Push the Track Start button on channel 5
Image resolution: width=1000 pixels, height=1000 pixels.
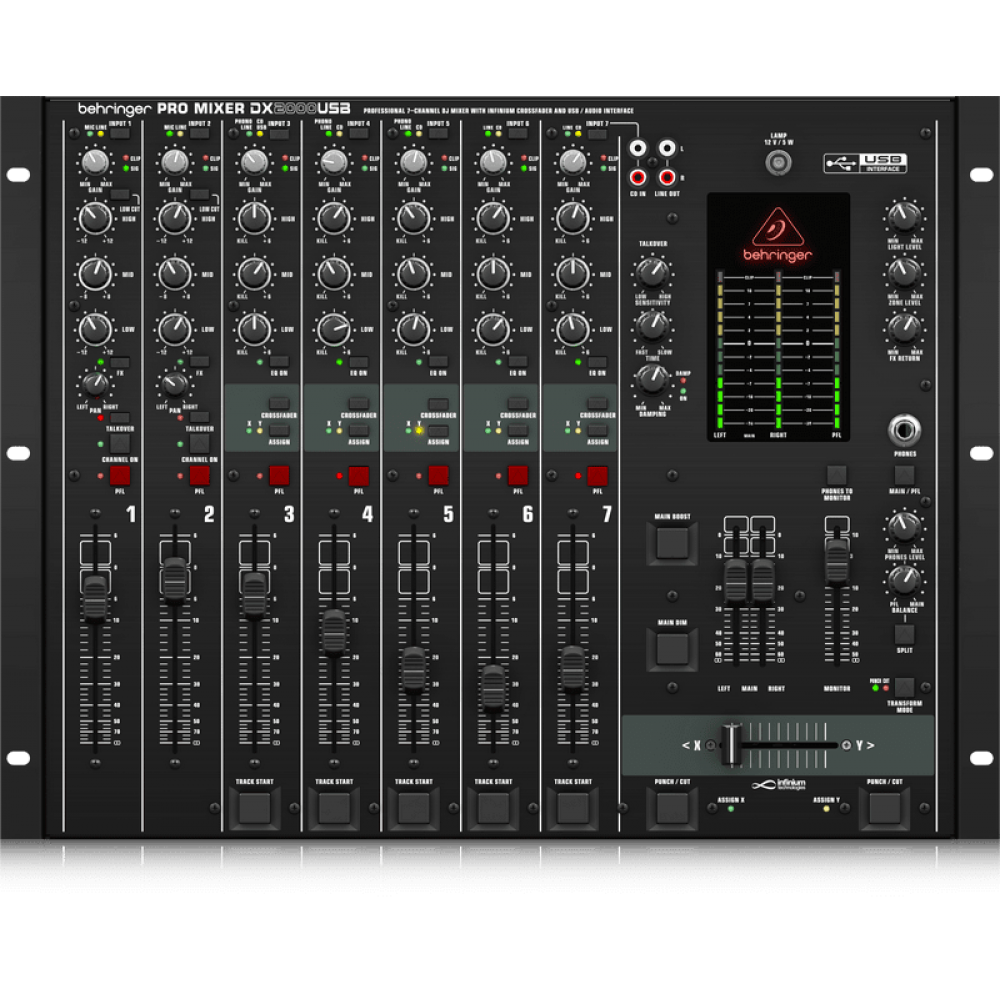pos(414,808)
